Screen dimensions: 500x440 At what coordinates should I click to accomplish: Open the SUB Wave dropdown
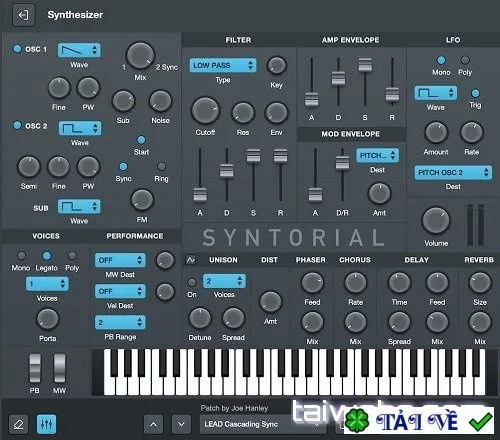click(79, 207)
